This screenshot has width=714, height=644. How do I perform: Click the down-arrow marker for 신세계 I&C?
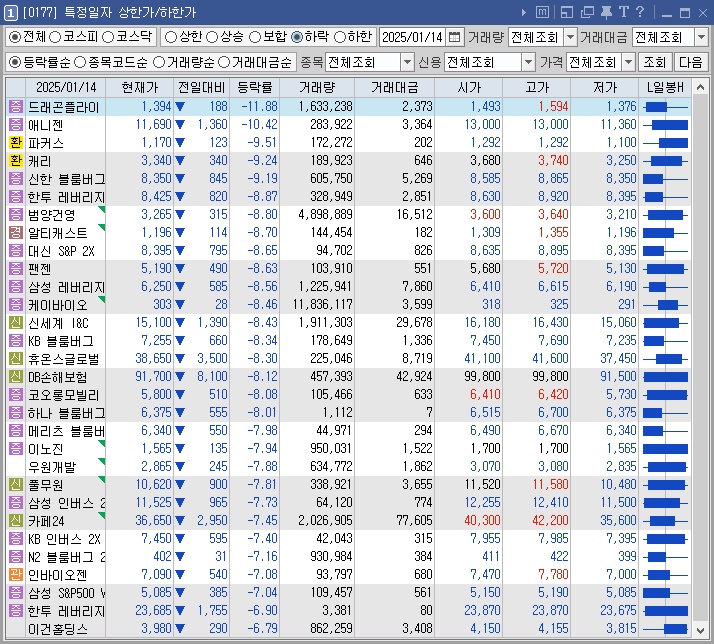tap(180, 323)
